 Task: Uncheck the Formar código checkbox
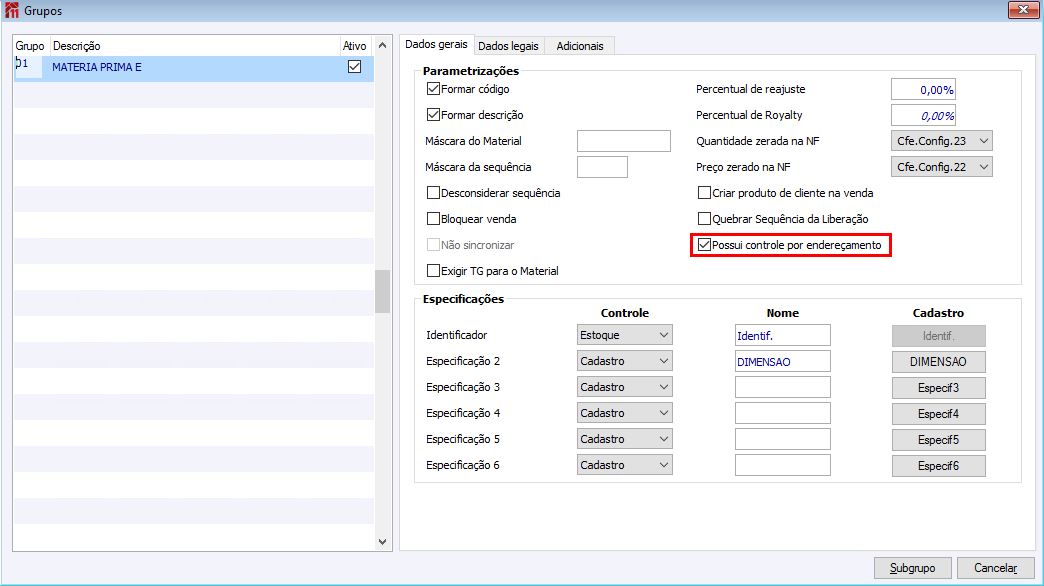pos(433,89)
